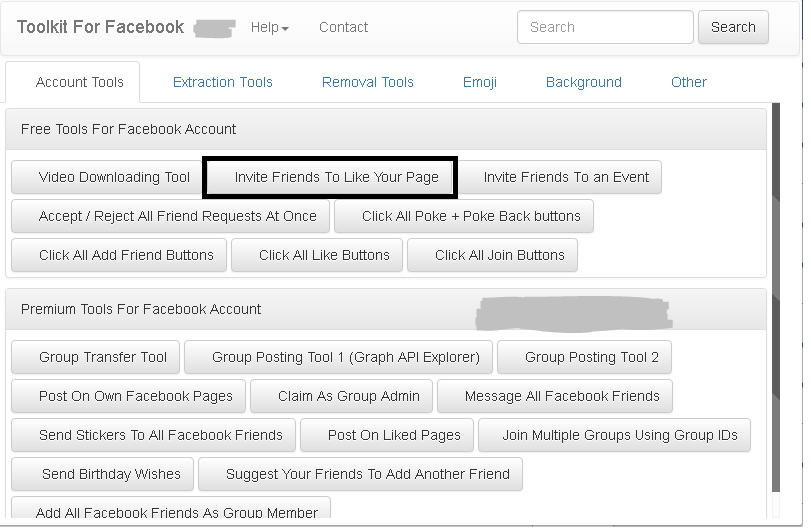This screenshot has height=528, width=811.
Task: Open the Emoji tab
Action: pyautogui.click(x=480, y=82)
